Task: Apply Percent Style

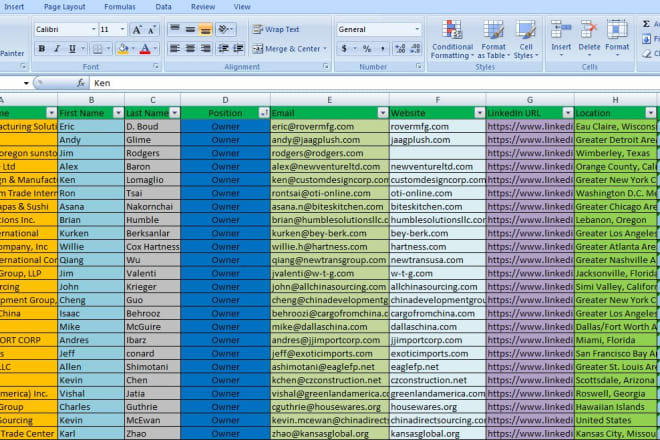Action: (x=367, y=49)
